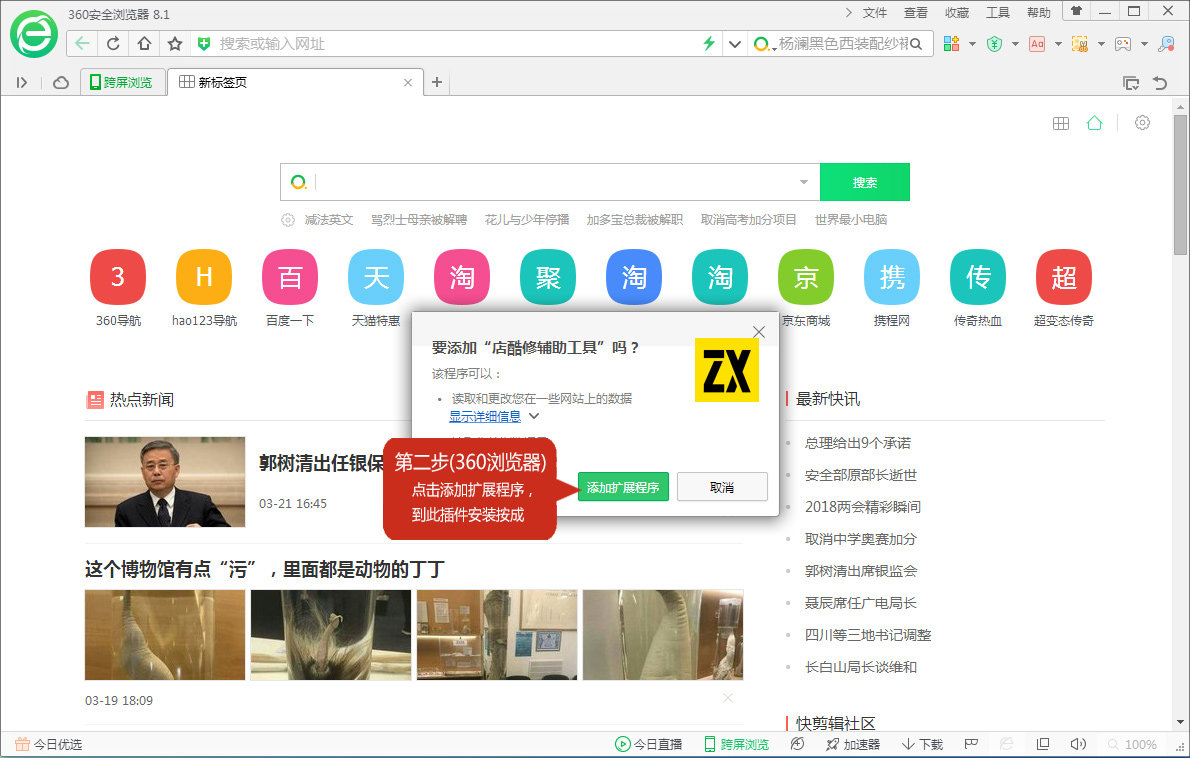Expand dropdown next to screenshot icon
This screenshot has height=758, width=1190.
coord(1100,44)
